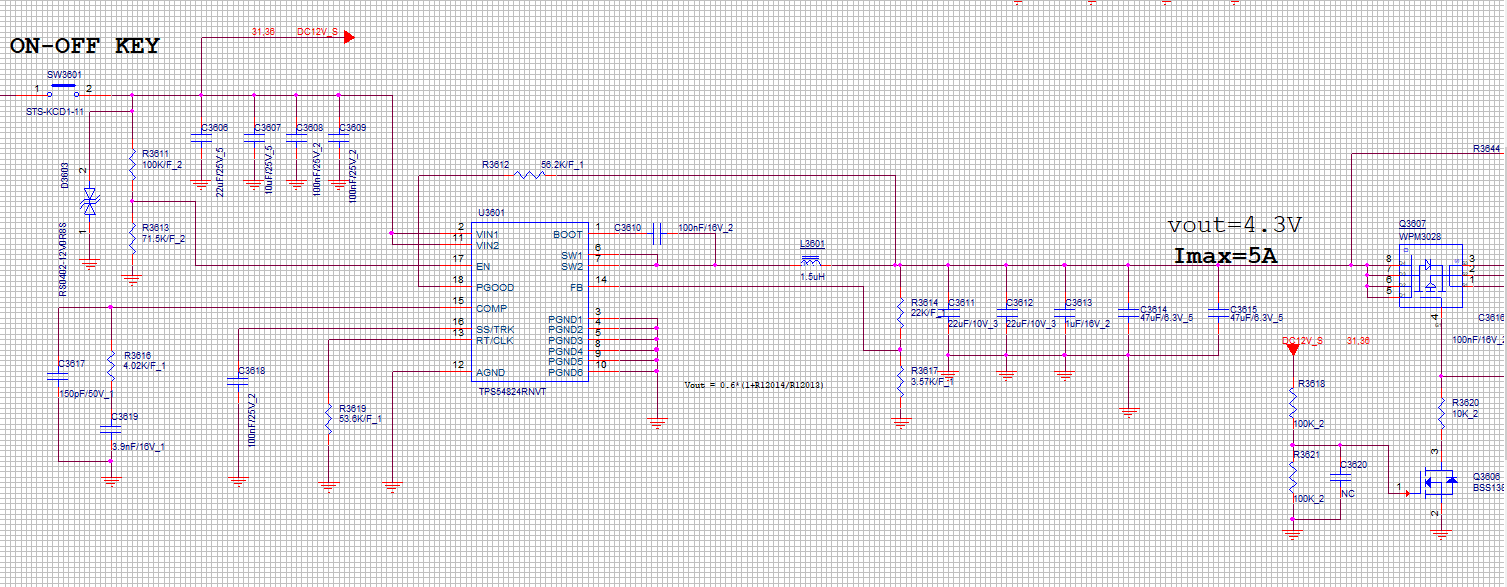Click the SS/TRK pin label
The height and width of the screenshot is (587, 1507).
point(495,330)
